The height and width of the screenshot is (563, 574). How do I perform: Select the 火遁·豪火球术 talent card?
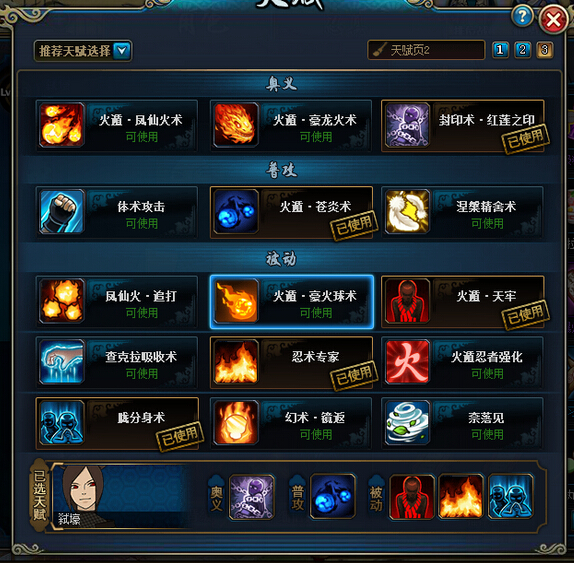pos(292,302)
